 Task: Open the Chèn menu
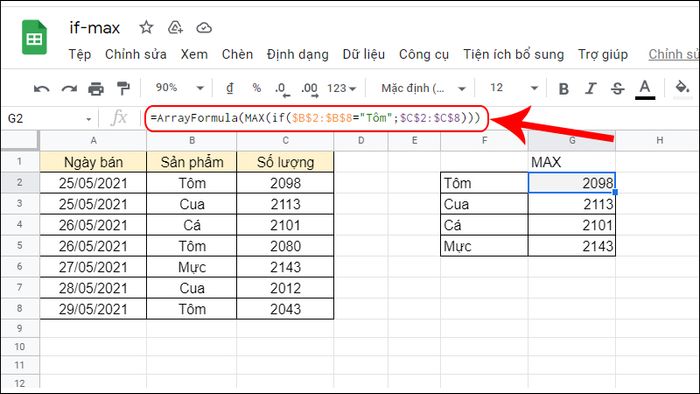coord(238,54)
